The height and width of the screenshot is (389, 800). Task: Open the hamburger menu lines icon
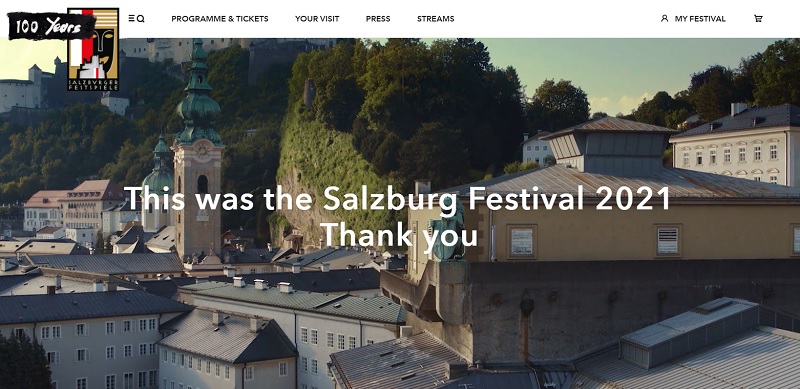(x=131, y=19)
